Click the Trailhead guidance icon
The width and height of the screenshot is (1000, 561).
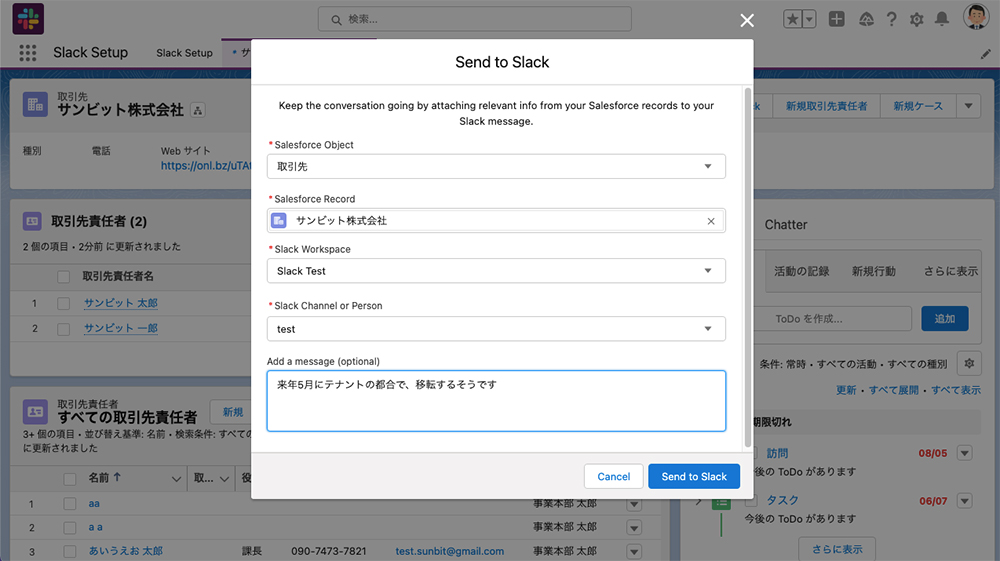coord(866,20)
